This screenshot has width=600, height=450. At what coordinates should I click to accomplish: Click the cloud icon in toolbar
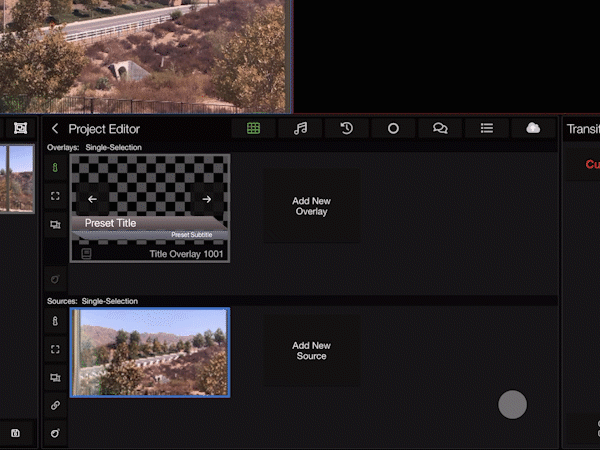coord(533,128)
